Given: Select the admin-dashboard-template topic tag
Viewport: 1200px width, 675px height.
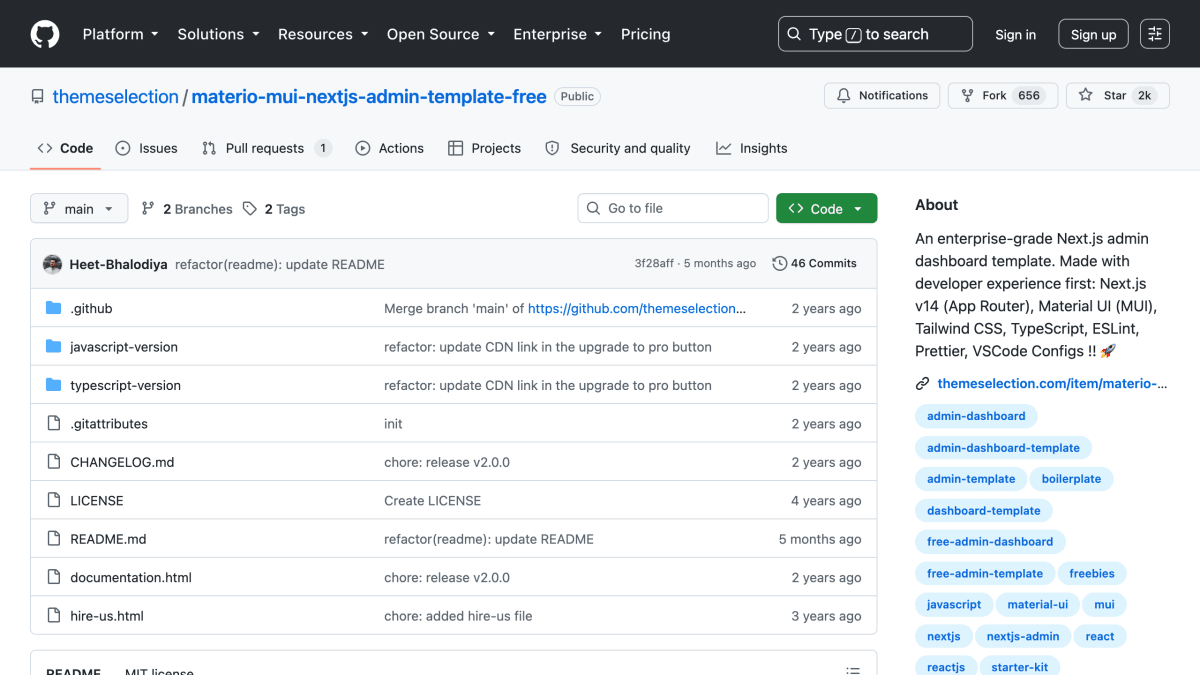Looking at the screenshot, I should pyautogui.click(x=1003, y=448).
